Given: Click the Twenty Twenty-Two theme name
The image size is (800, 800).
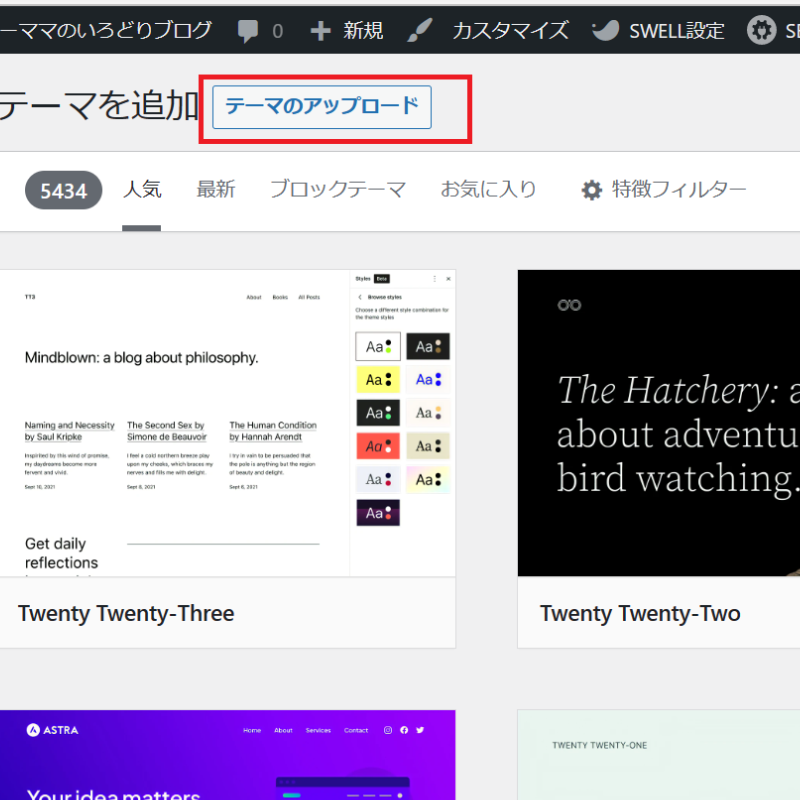Looking at the screenshot, I should [640, 613].
